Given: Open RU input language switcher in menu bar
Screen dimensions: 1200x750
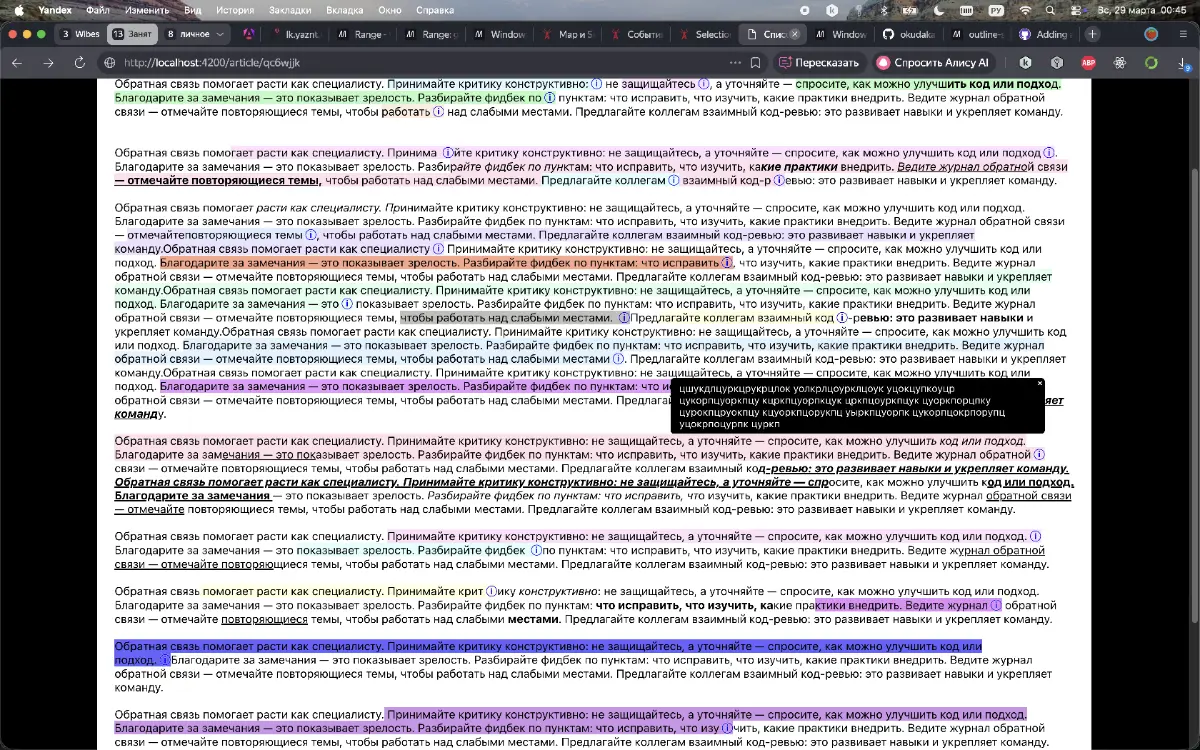Looking at the screenshot, I should point(995,9).
